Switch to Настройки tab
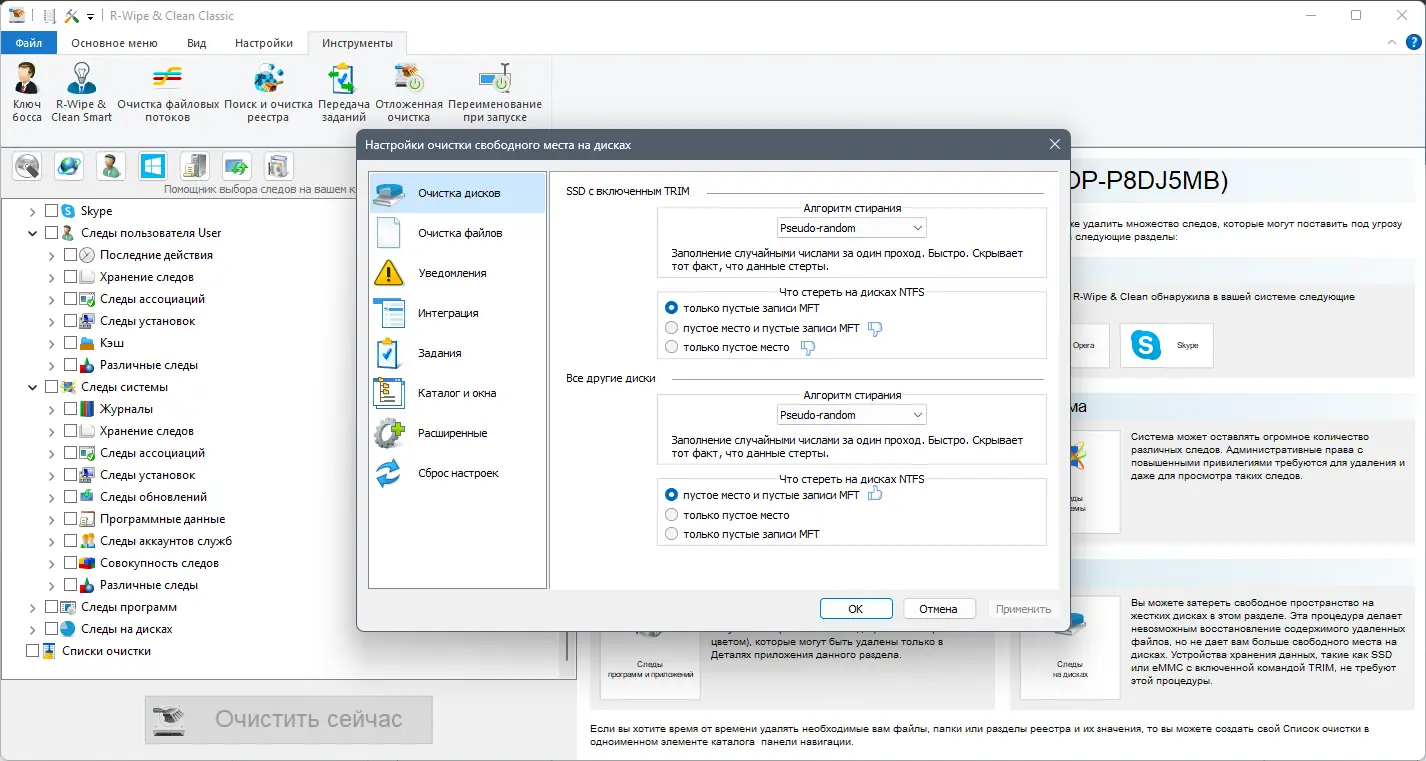The image size is (1426, 761). pyautogui.click(x=264, y=43)
